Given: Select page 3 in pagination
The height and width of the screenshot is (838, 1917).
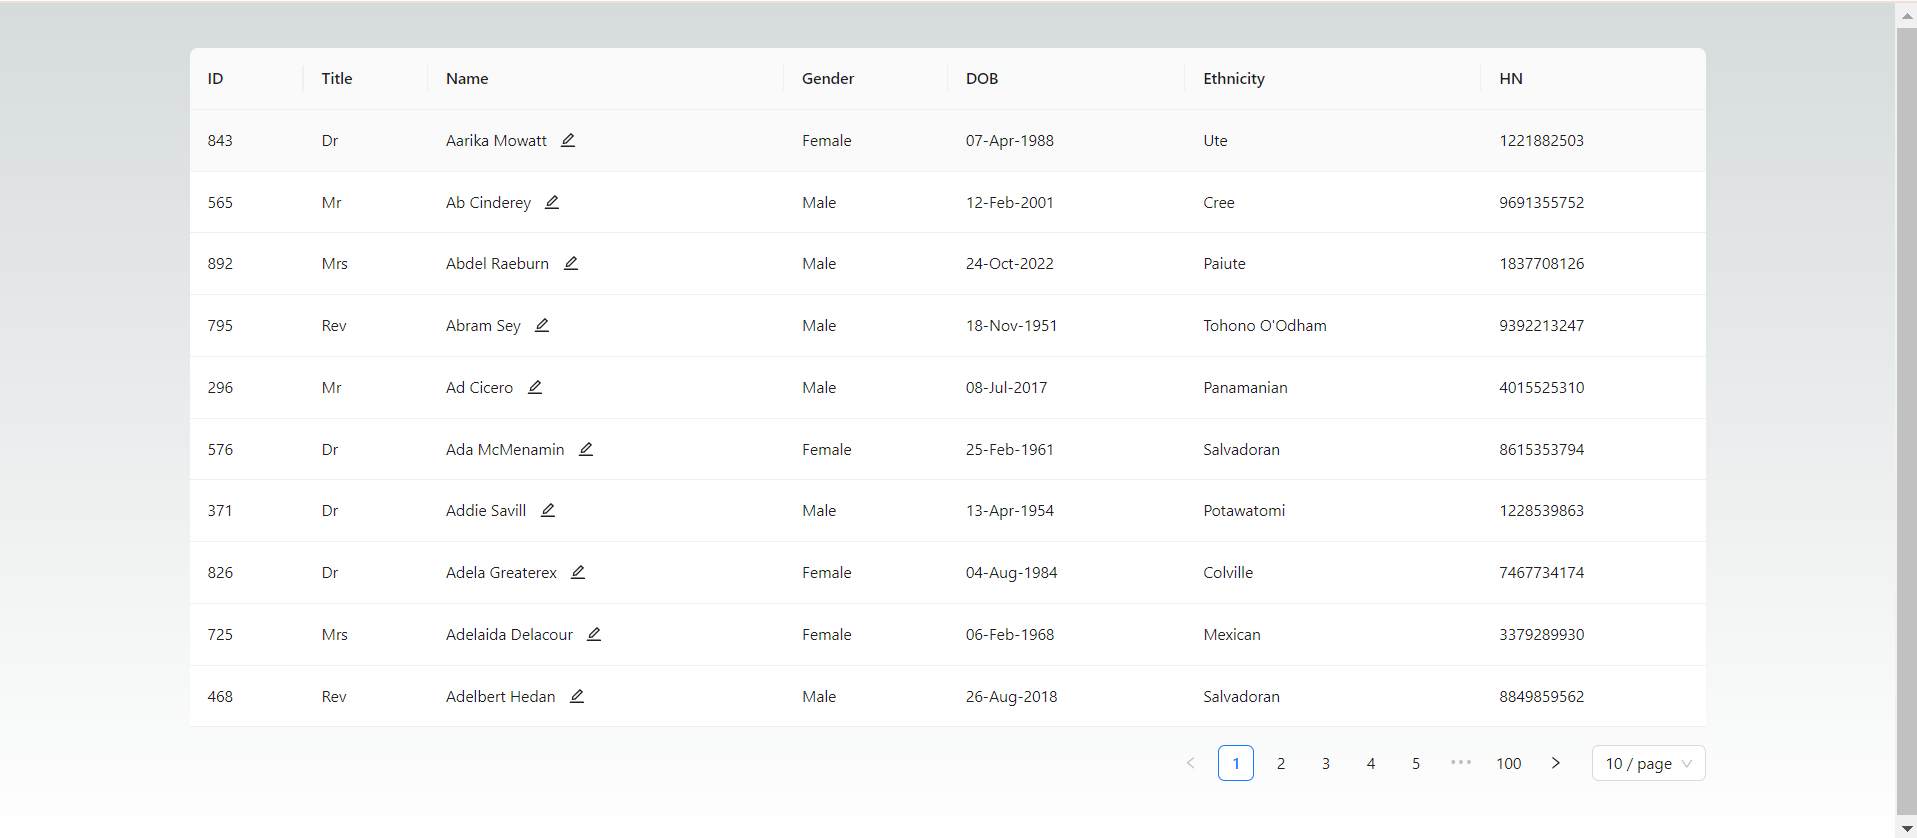Looking at the screenshot, I should point(1325,764).
